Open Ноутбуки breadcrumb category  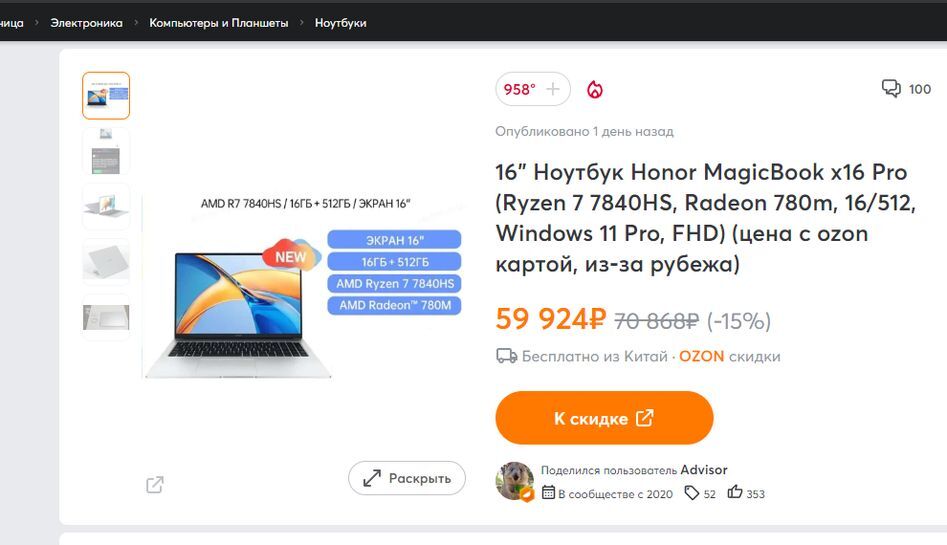[x=341, y=23]
